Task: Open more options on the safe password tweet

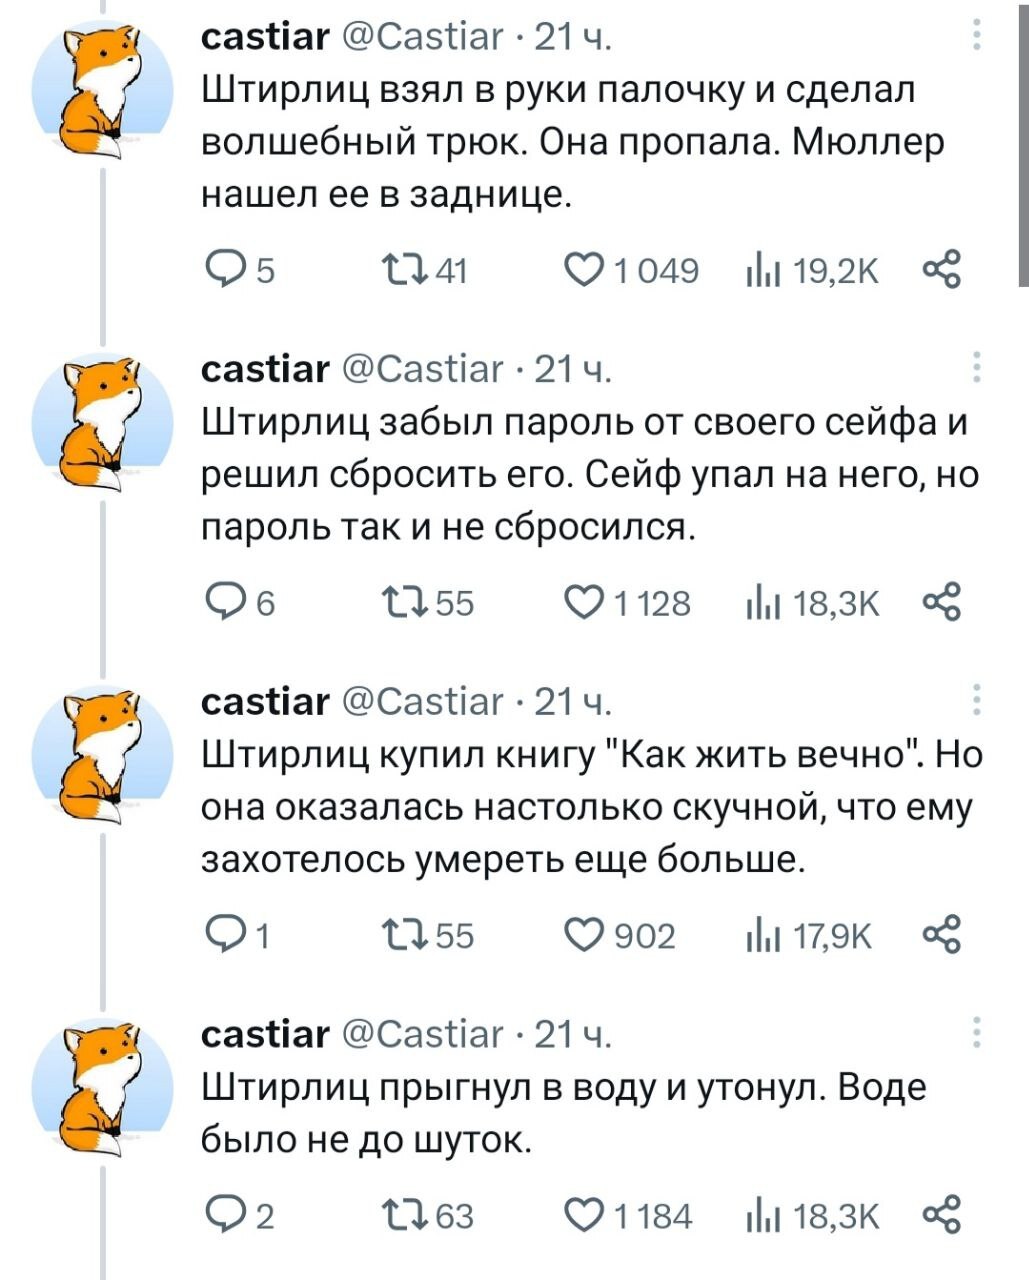Action: [977, 369]
